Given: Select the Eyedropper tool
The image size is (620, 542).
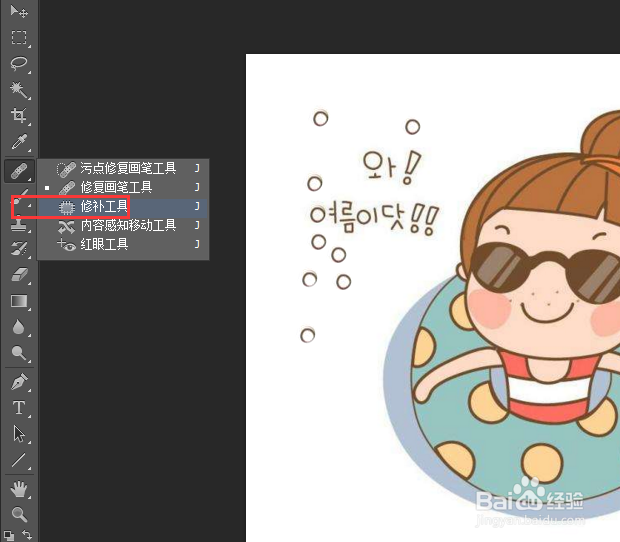Looking at the screenshot, I should 19,142.
